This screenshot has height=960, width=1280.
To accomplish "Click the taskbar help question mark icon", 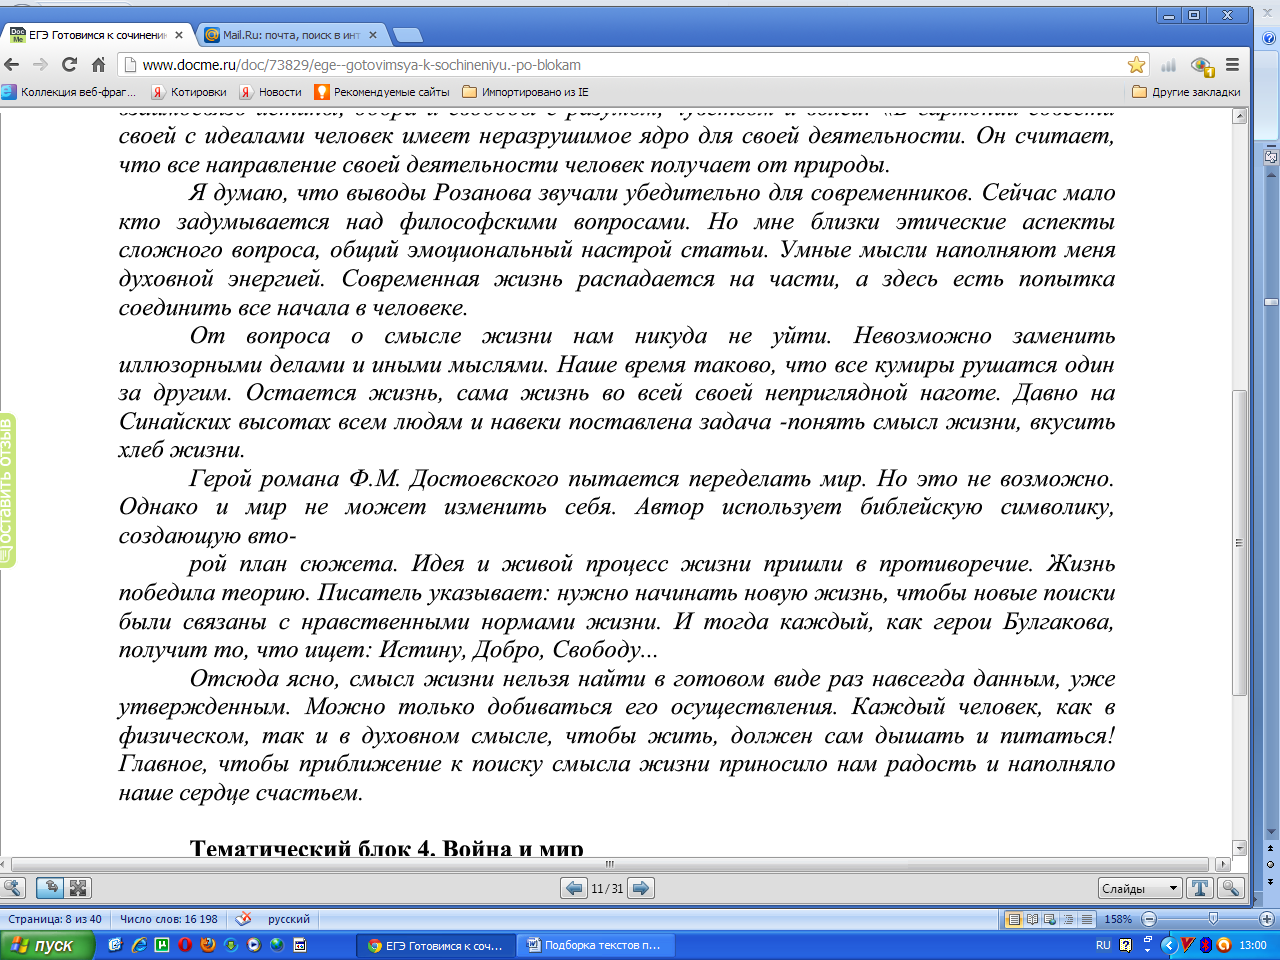I will coord(1126,945).
